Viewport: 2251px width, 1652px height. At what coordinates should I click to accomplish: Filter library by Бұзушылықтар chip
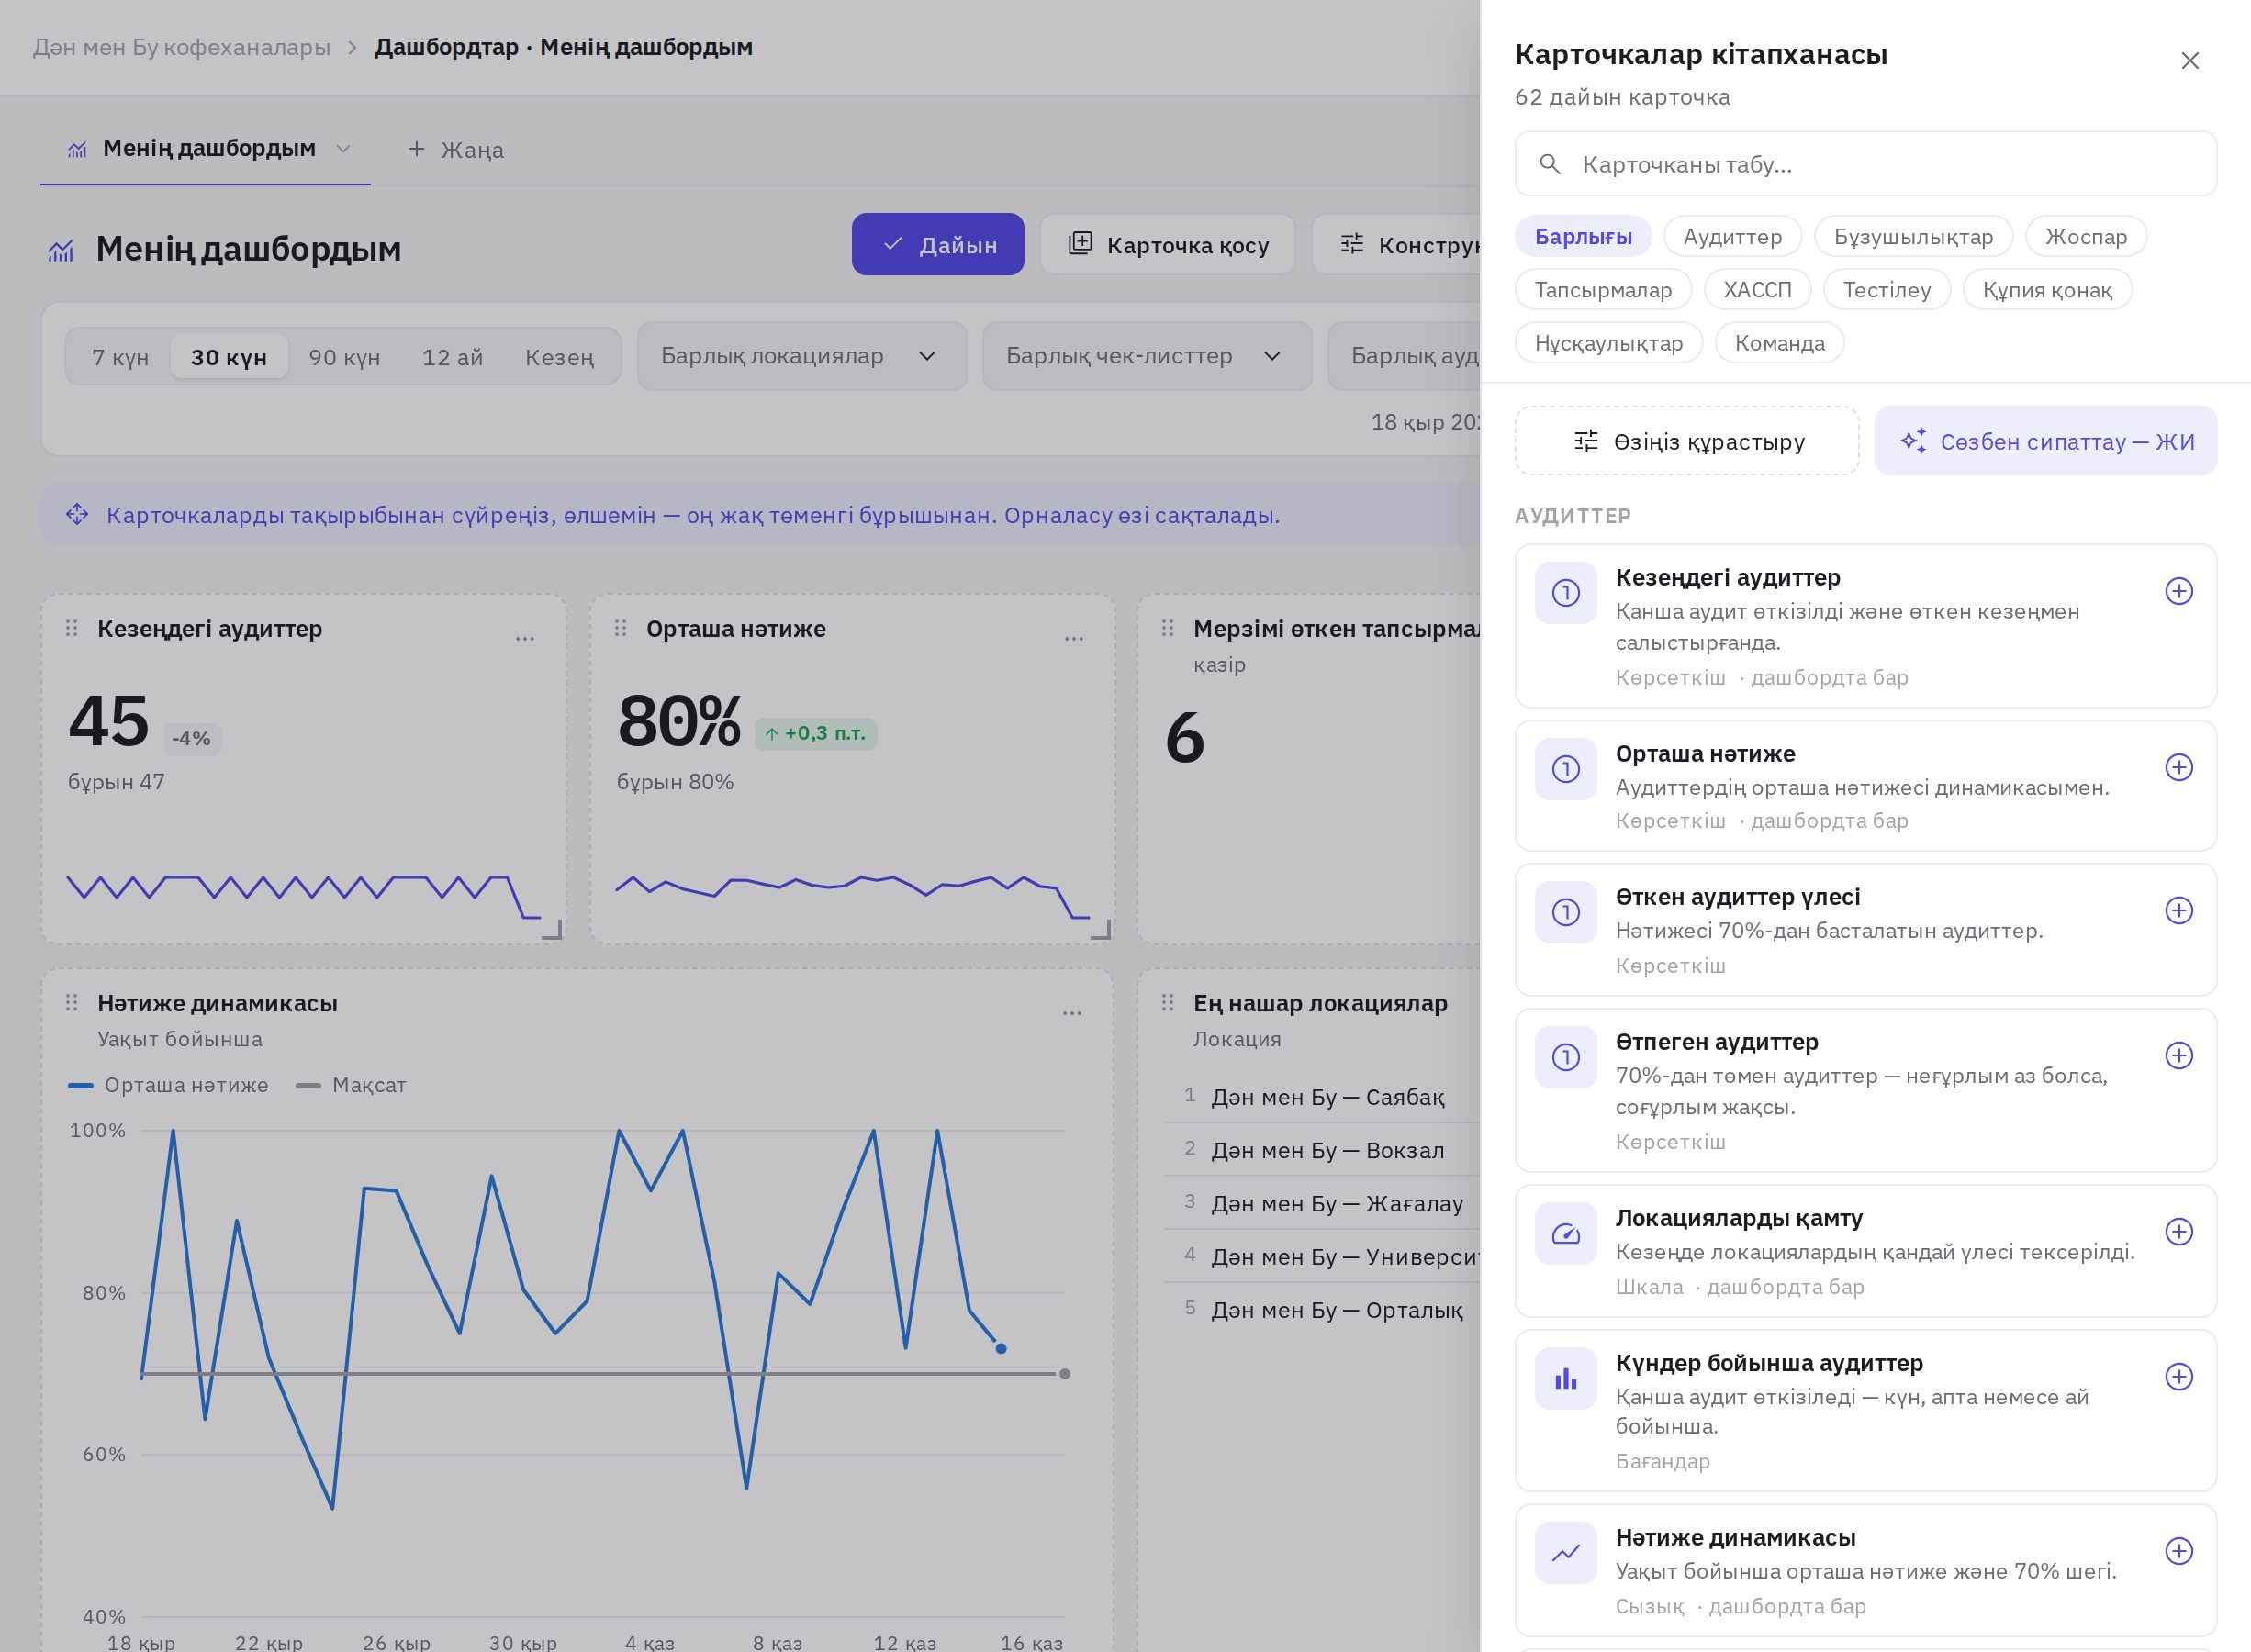tap(1913, 236)
